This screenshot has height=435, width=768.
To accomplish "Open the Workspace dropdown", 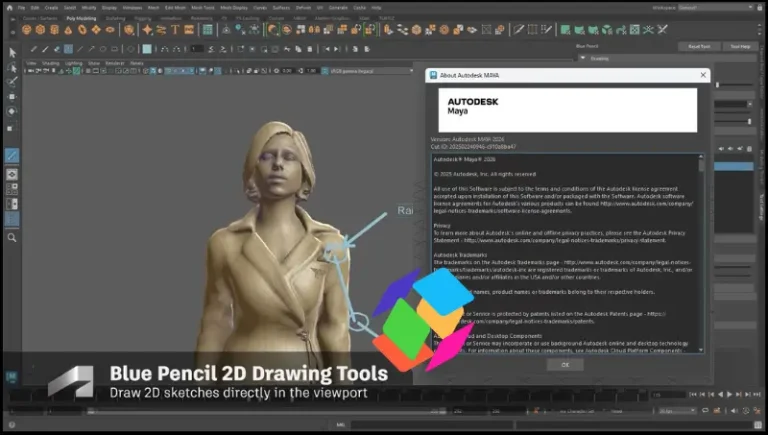I will pos(716,8).
